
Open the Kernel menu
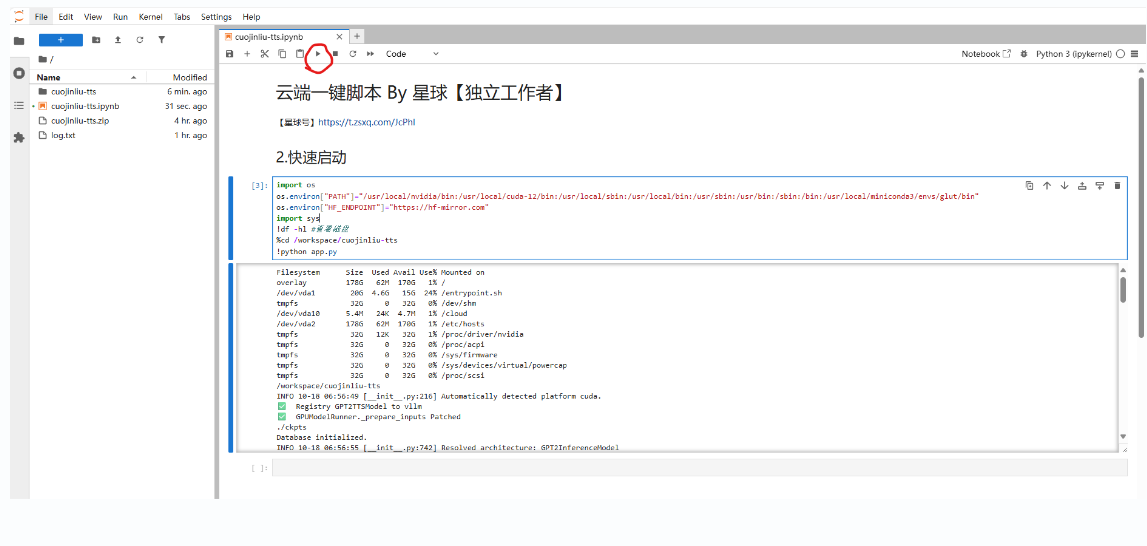149,17
